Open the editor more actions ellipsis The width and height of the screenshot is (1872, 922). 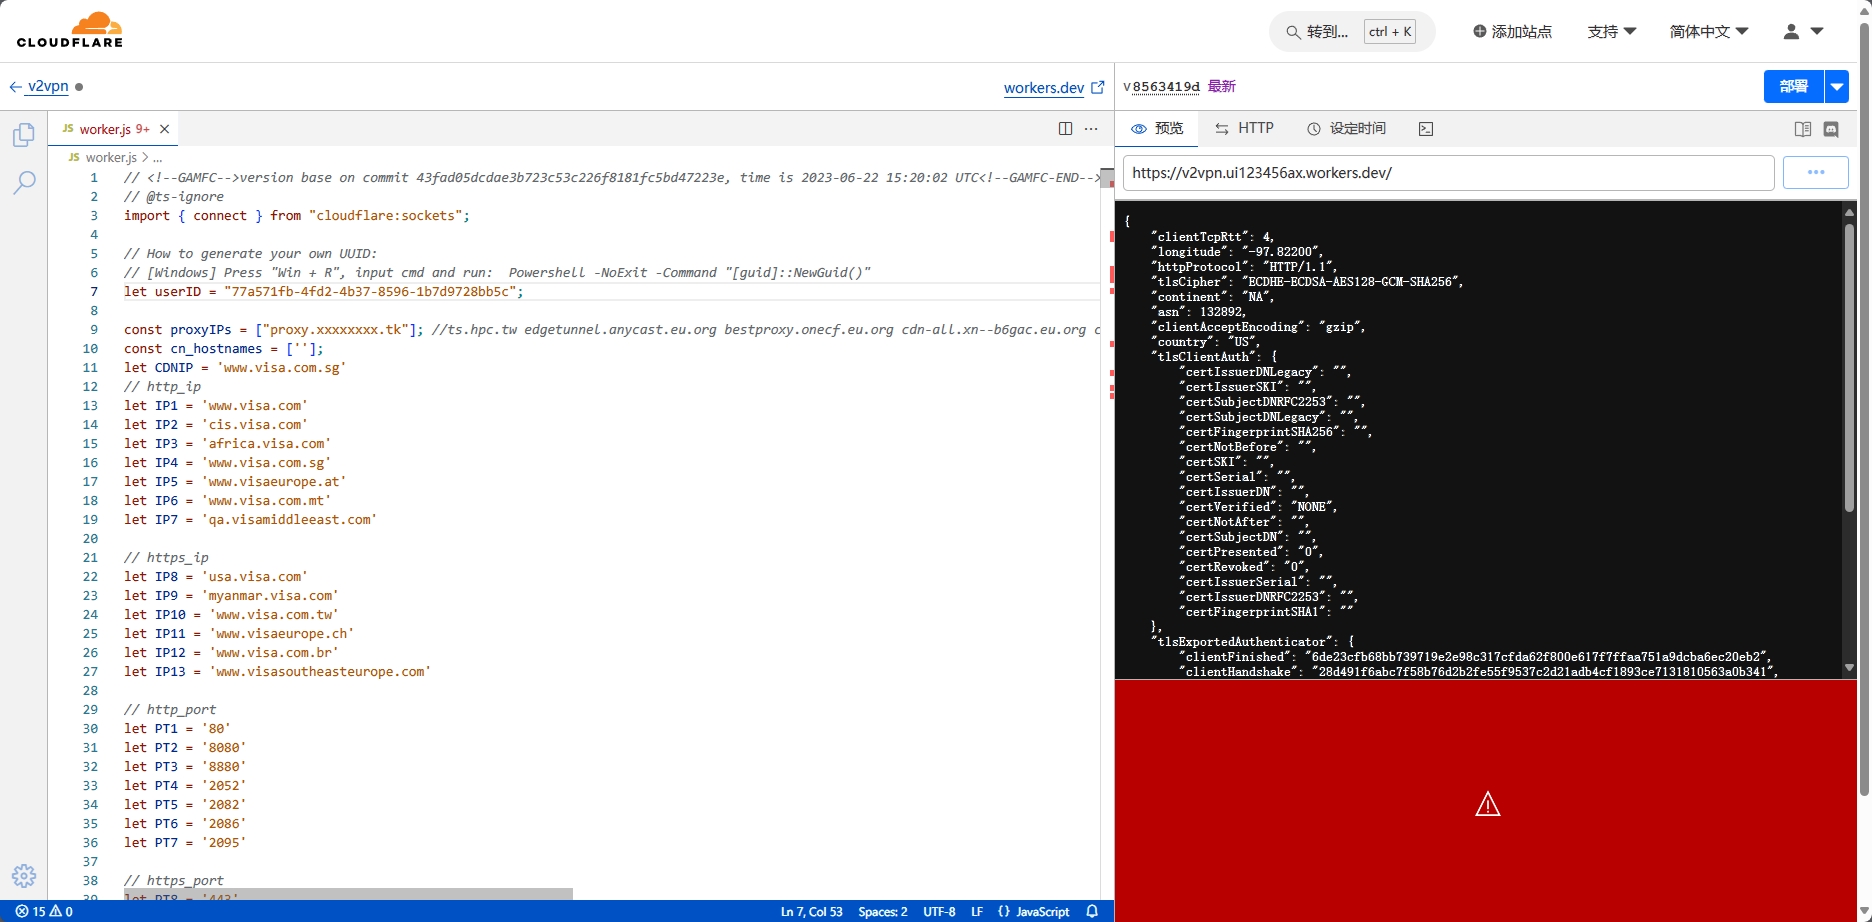pos(1091,129)
